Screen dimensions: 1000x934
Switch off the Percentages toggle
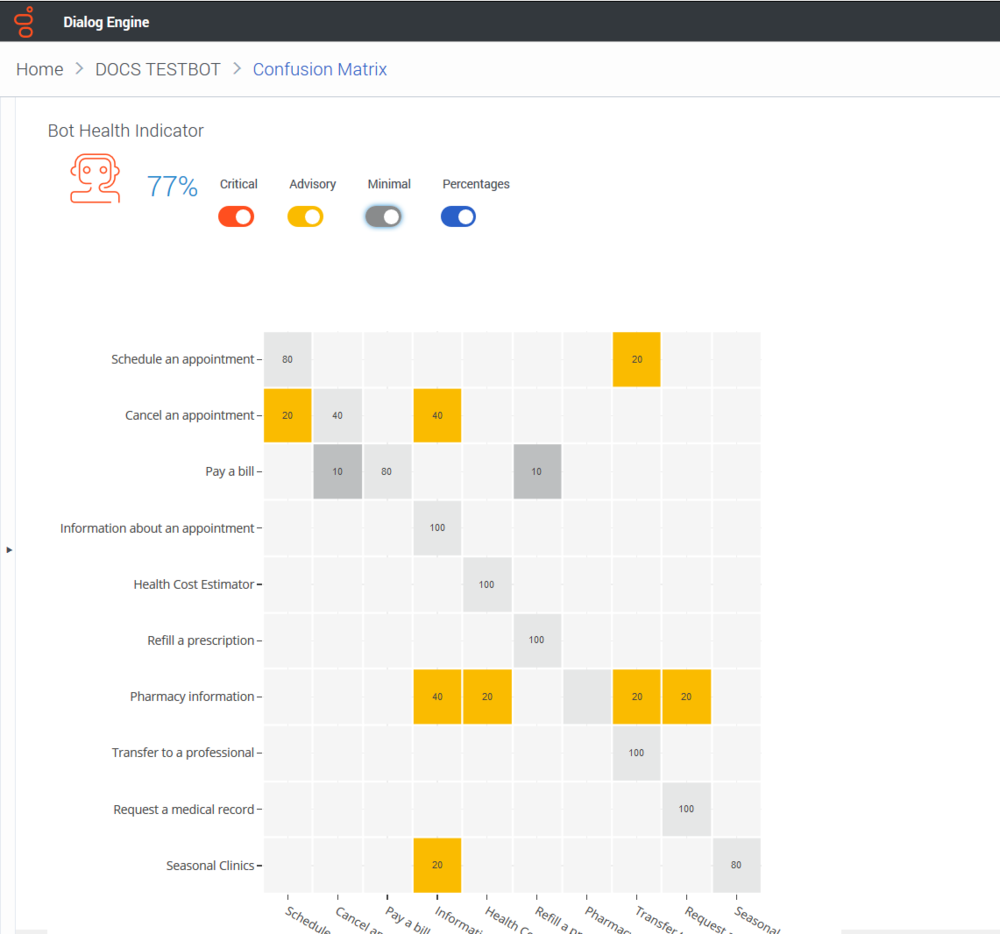tap(459, 217)
